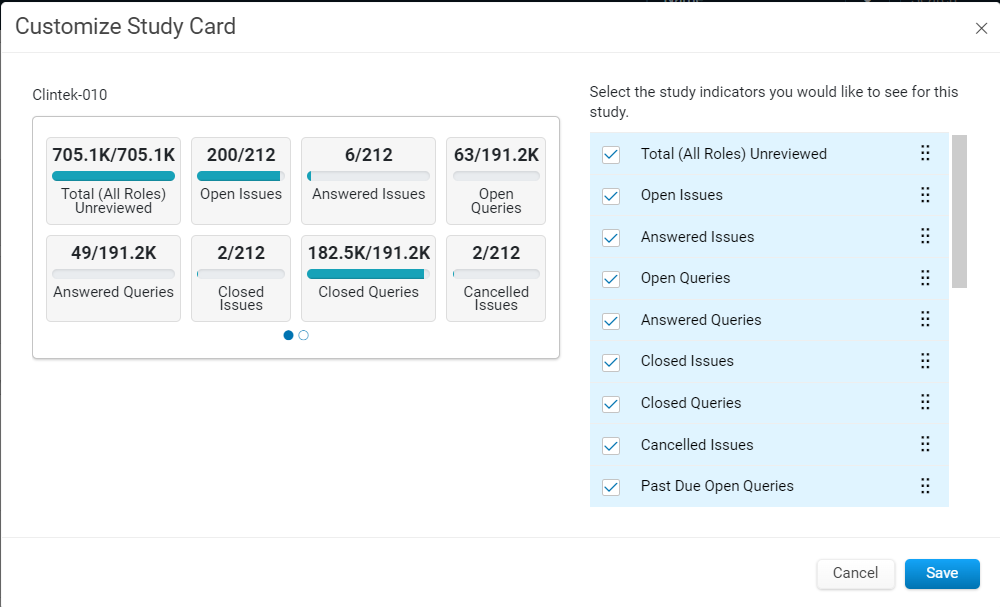Select first page dot of study card

click(x=288, y=335)
